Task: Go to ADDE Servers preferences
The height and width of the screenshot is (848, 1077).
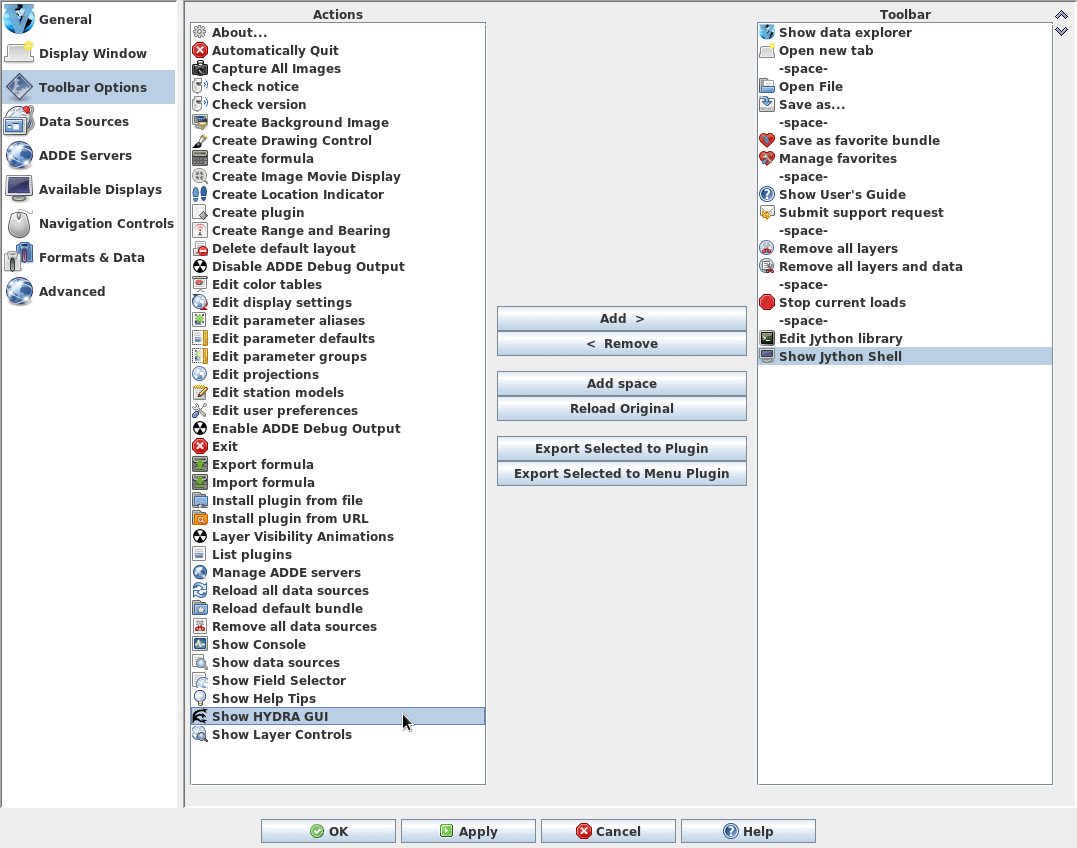Action: (89, 155)
